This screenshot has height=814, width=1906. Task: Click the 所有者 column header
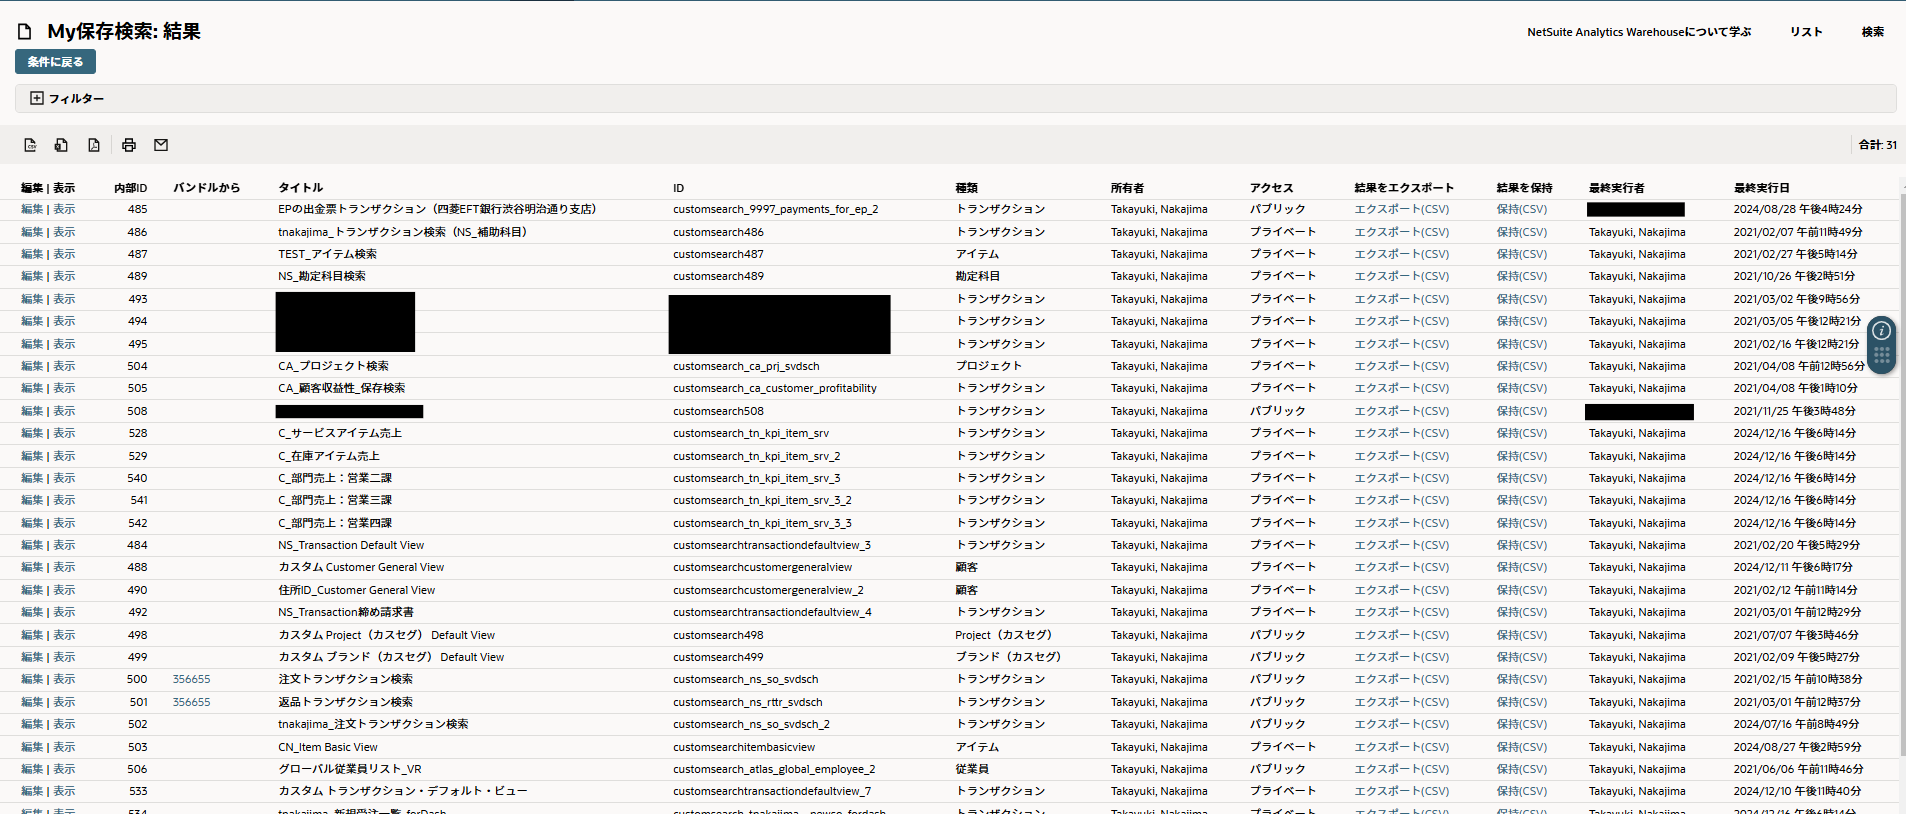[1127, 188]
